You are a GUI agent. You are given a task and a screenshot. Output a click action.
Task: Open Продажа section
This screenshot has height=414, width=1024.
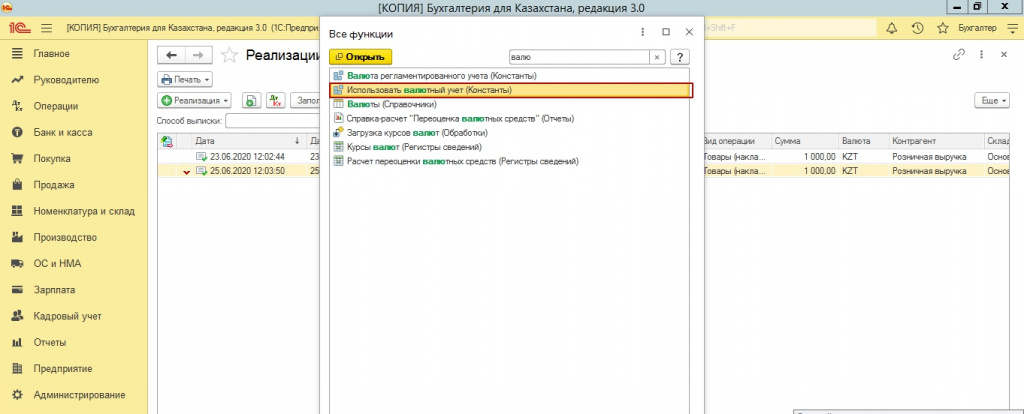[x=54, y=185]
